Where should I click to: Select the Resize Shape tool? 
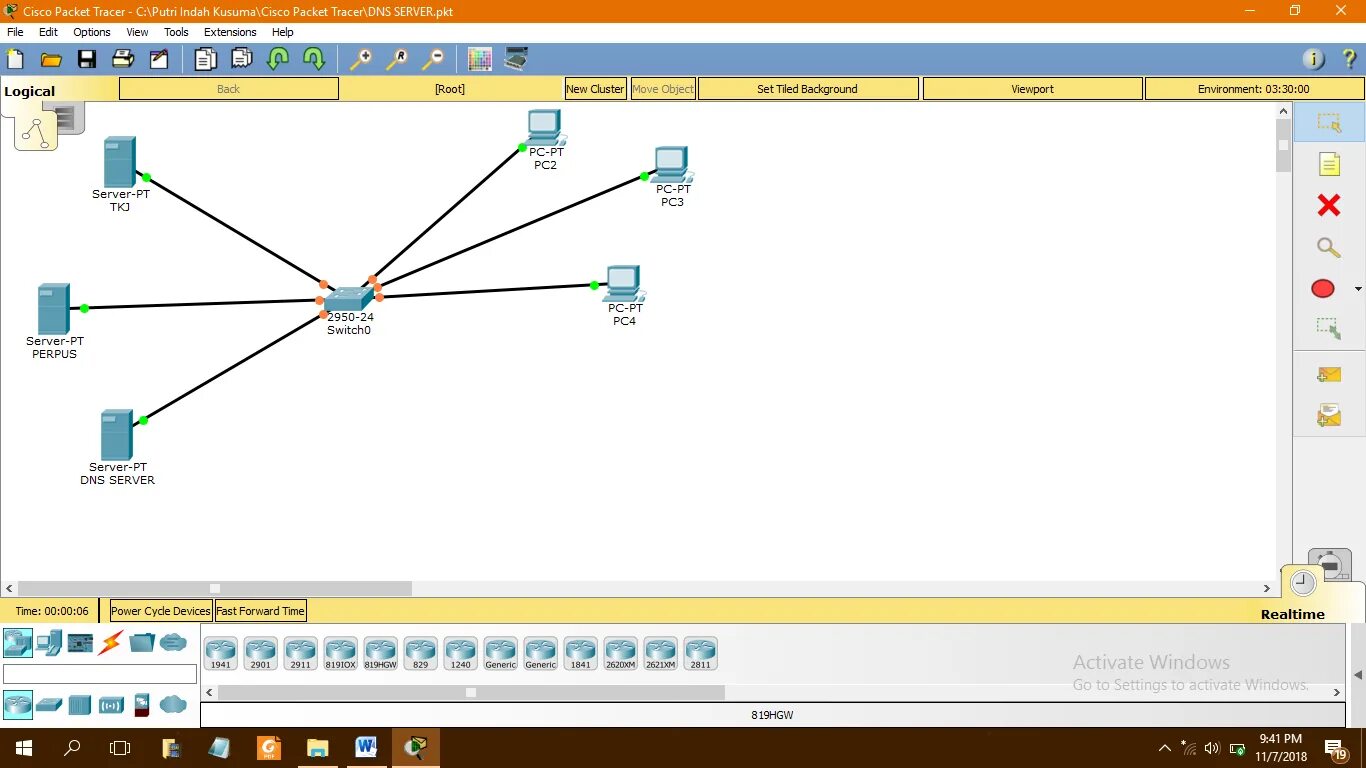coord(1329,327)
